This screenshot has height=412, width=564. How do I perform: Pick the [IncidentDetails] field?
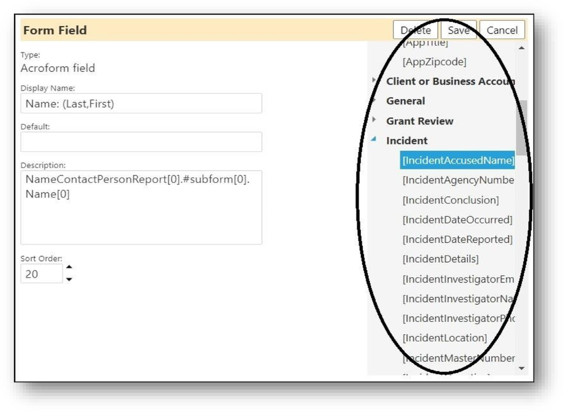[441, 259]
